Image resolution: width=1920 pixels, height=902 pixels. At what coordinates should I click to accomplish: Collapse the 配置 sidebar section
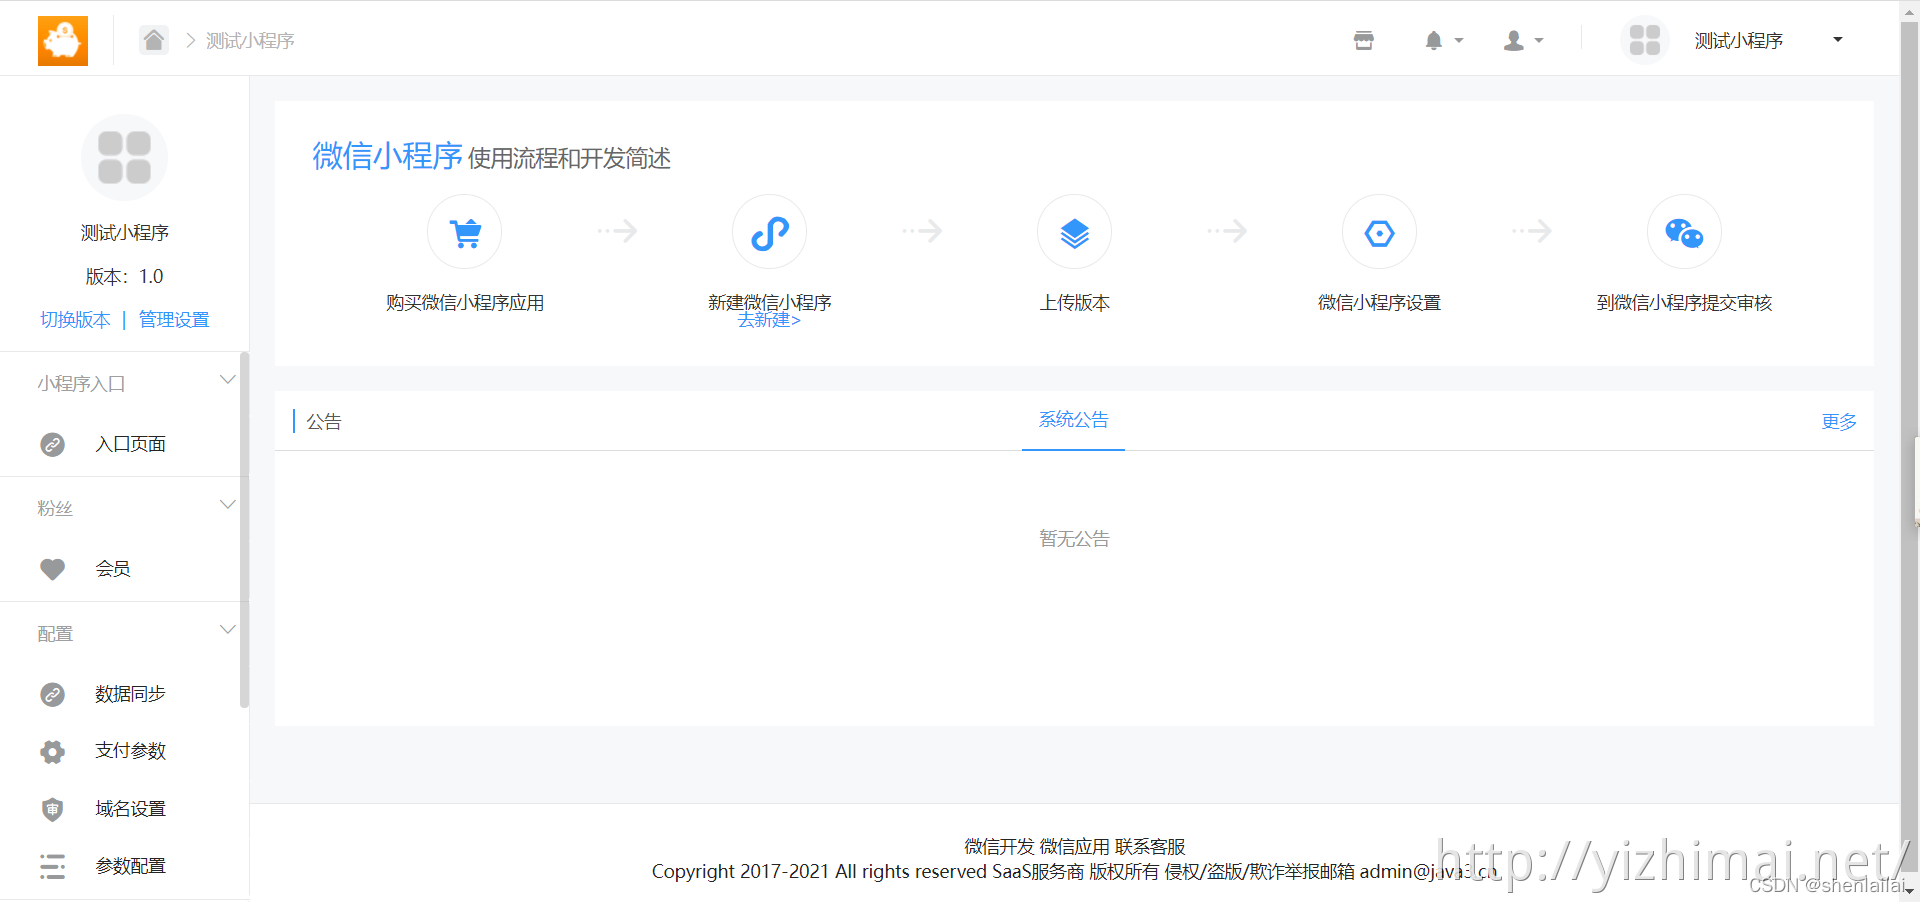pos(227,629)
